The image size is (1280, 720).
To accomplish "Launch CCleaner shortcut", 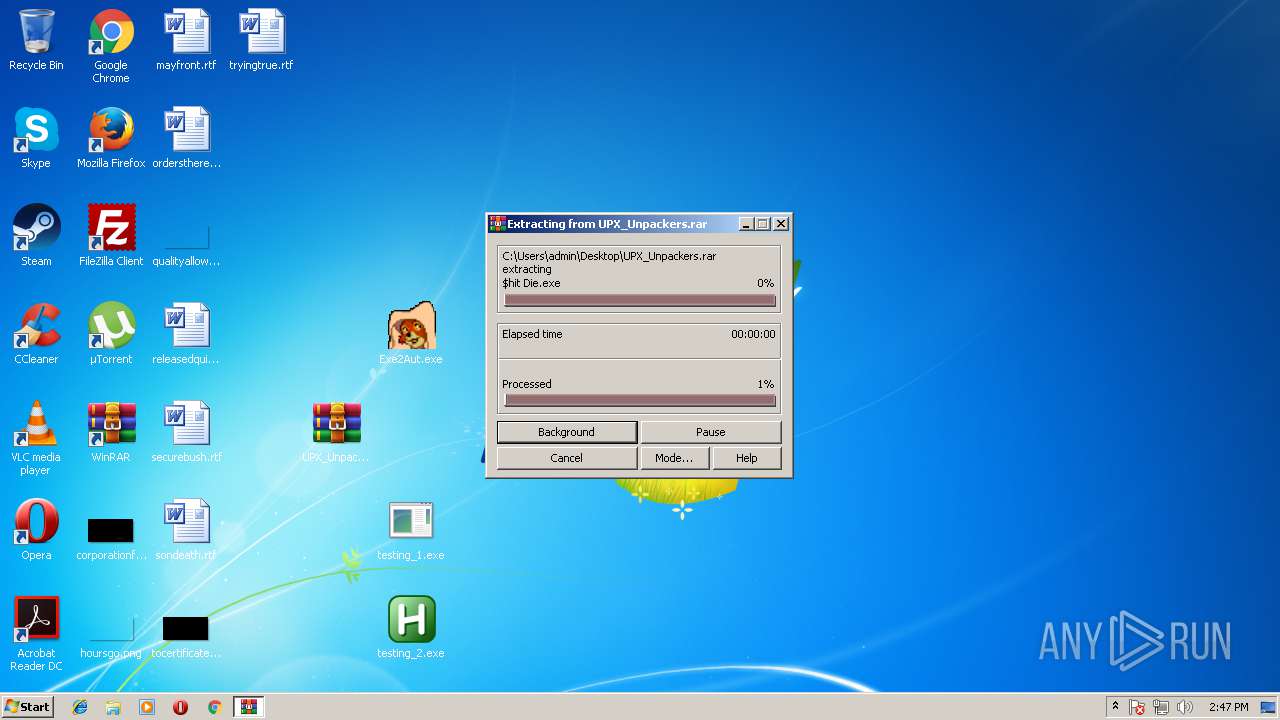I will (x=36, y=334).
